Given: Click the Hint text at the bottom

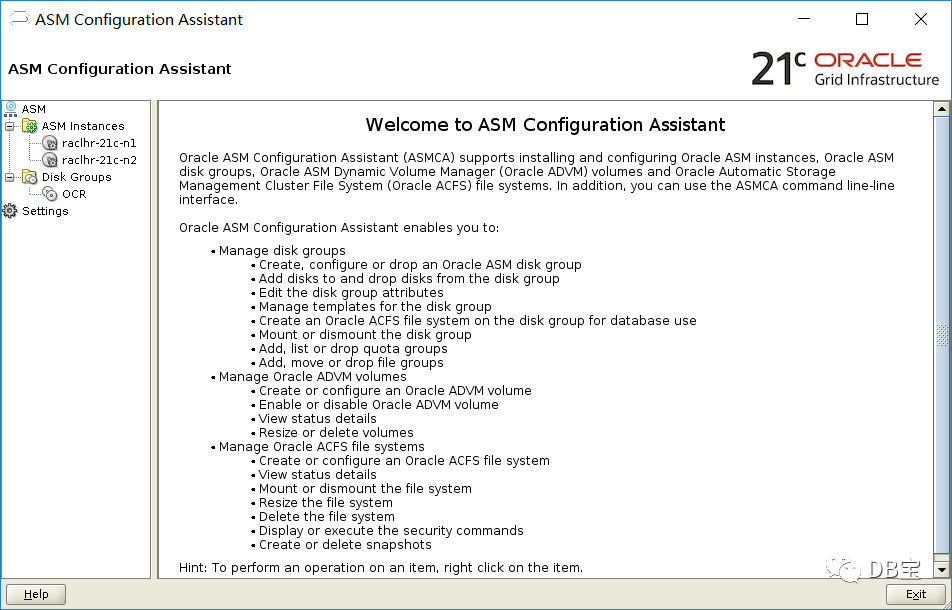Looking at the screenshot, I should pos(381,568).
